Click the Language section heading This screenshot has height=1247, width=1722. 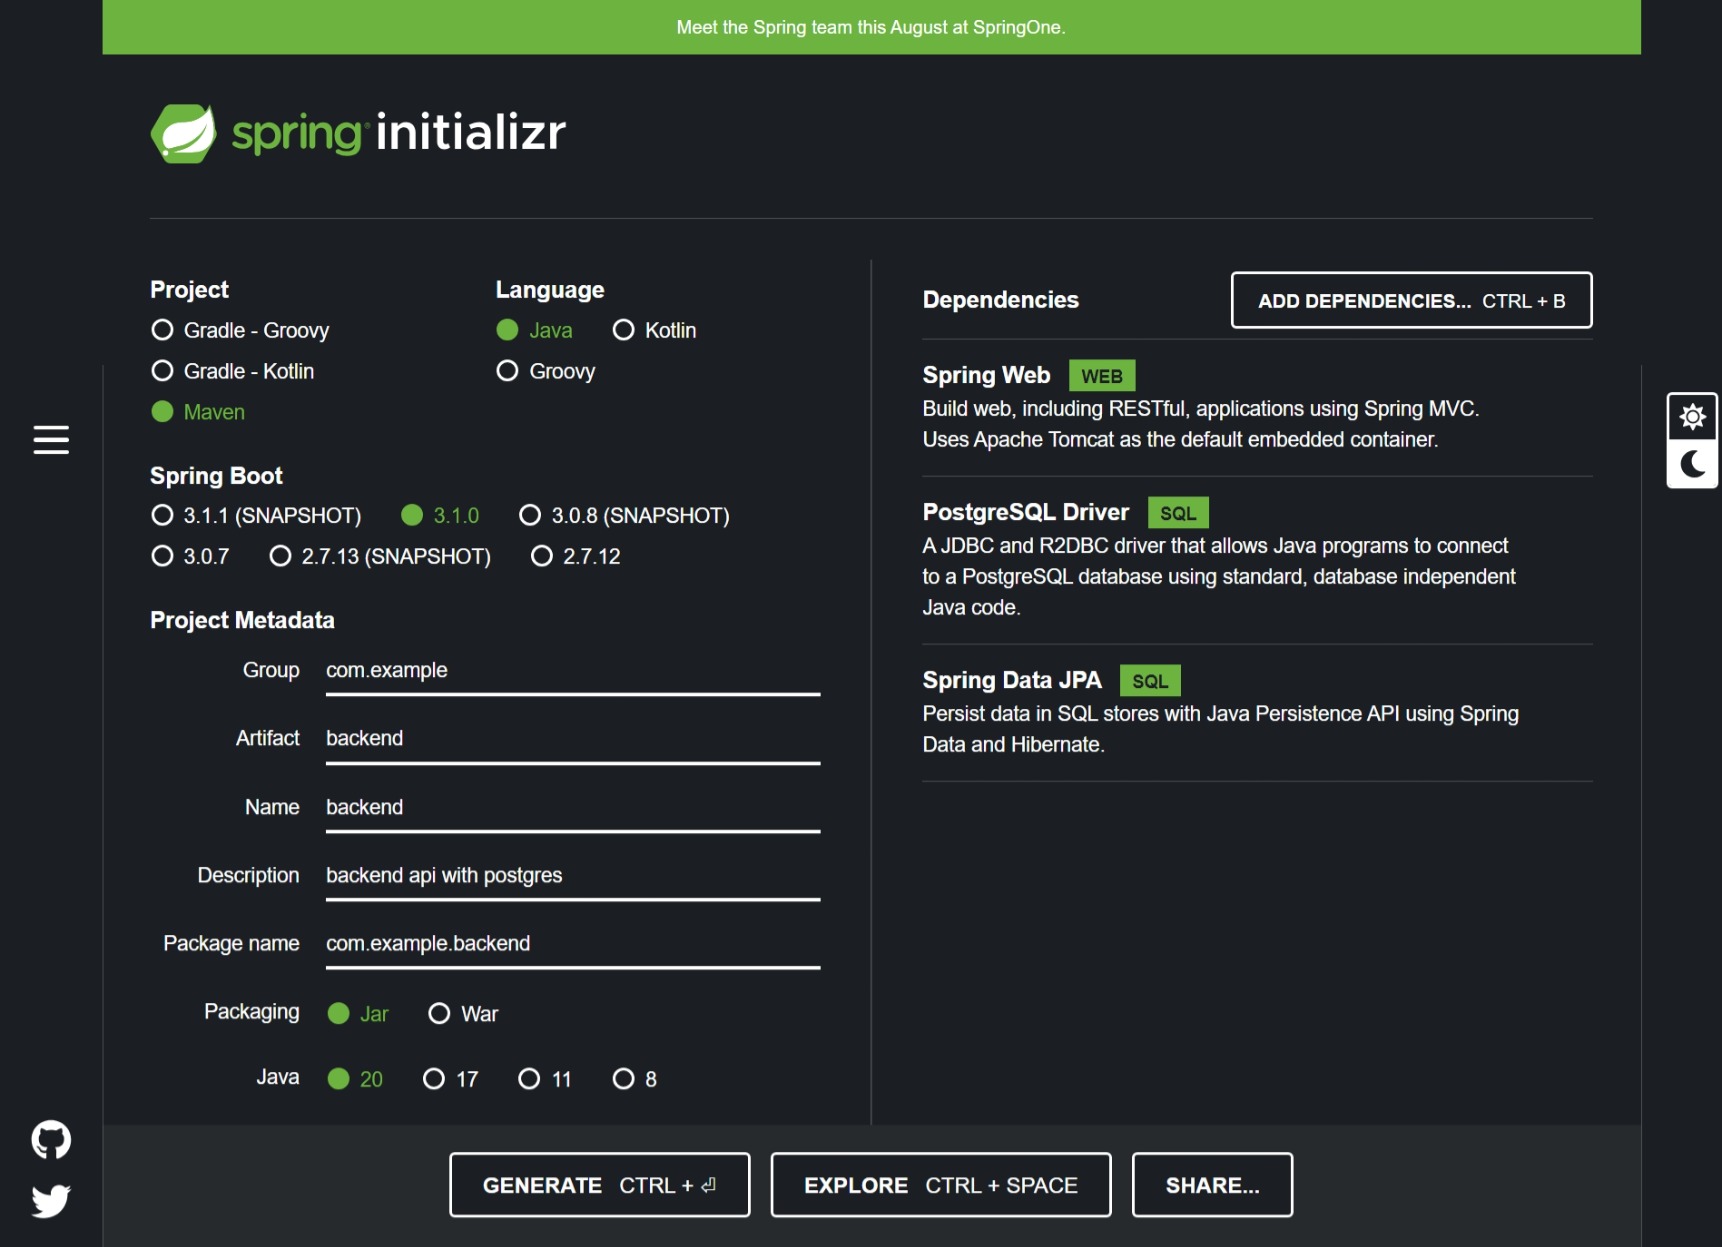pos(550,290)
